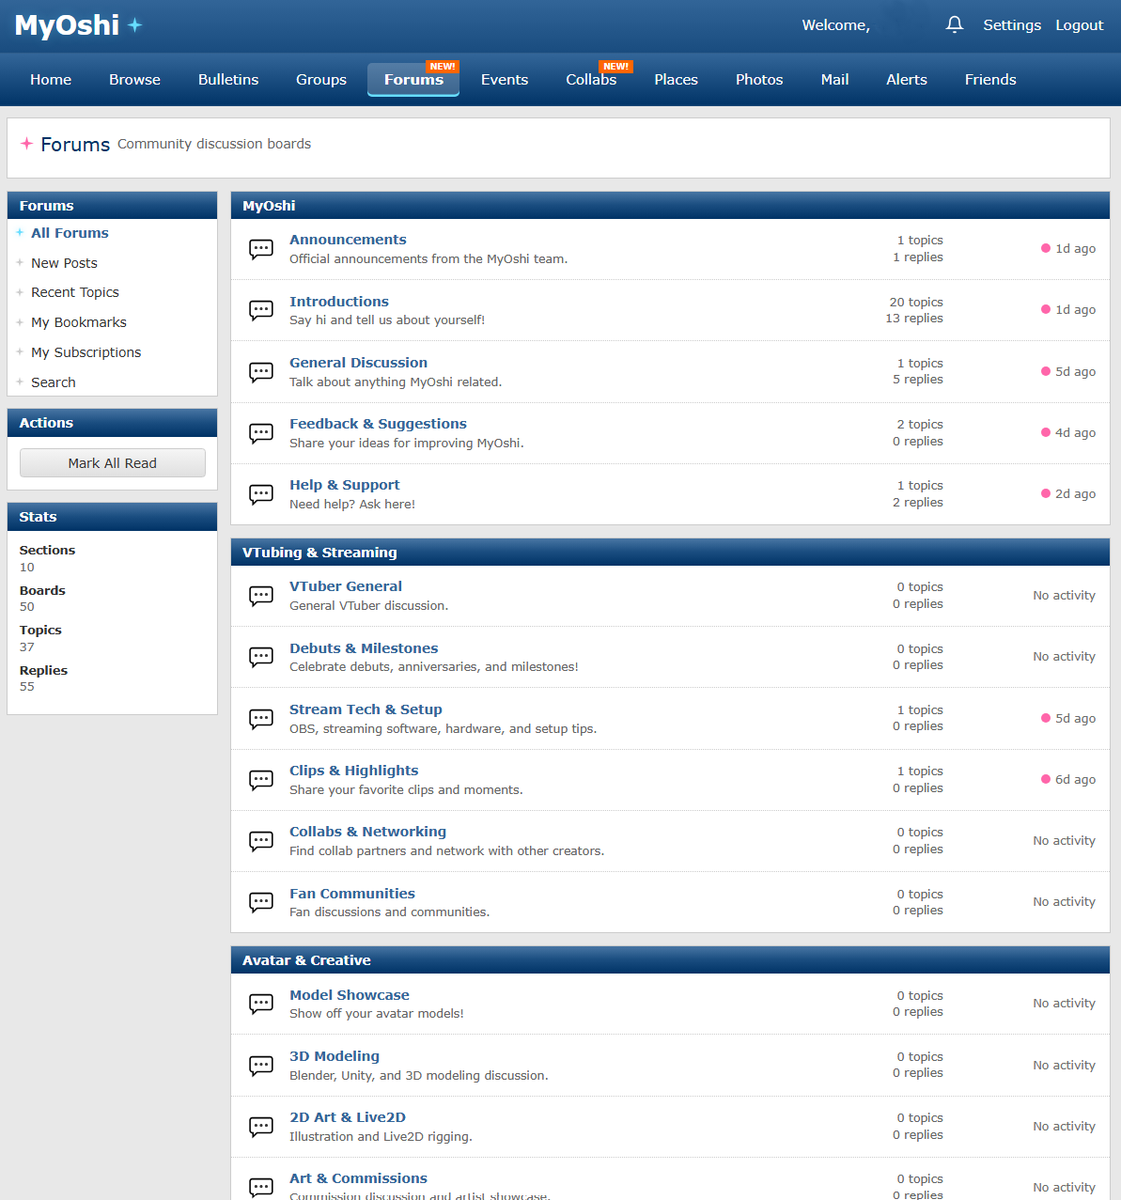Open the Friends tab

[991, 80]
